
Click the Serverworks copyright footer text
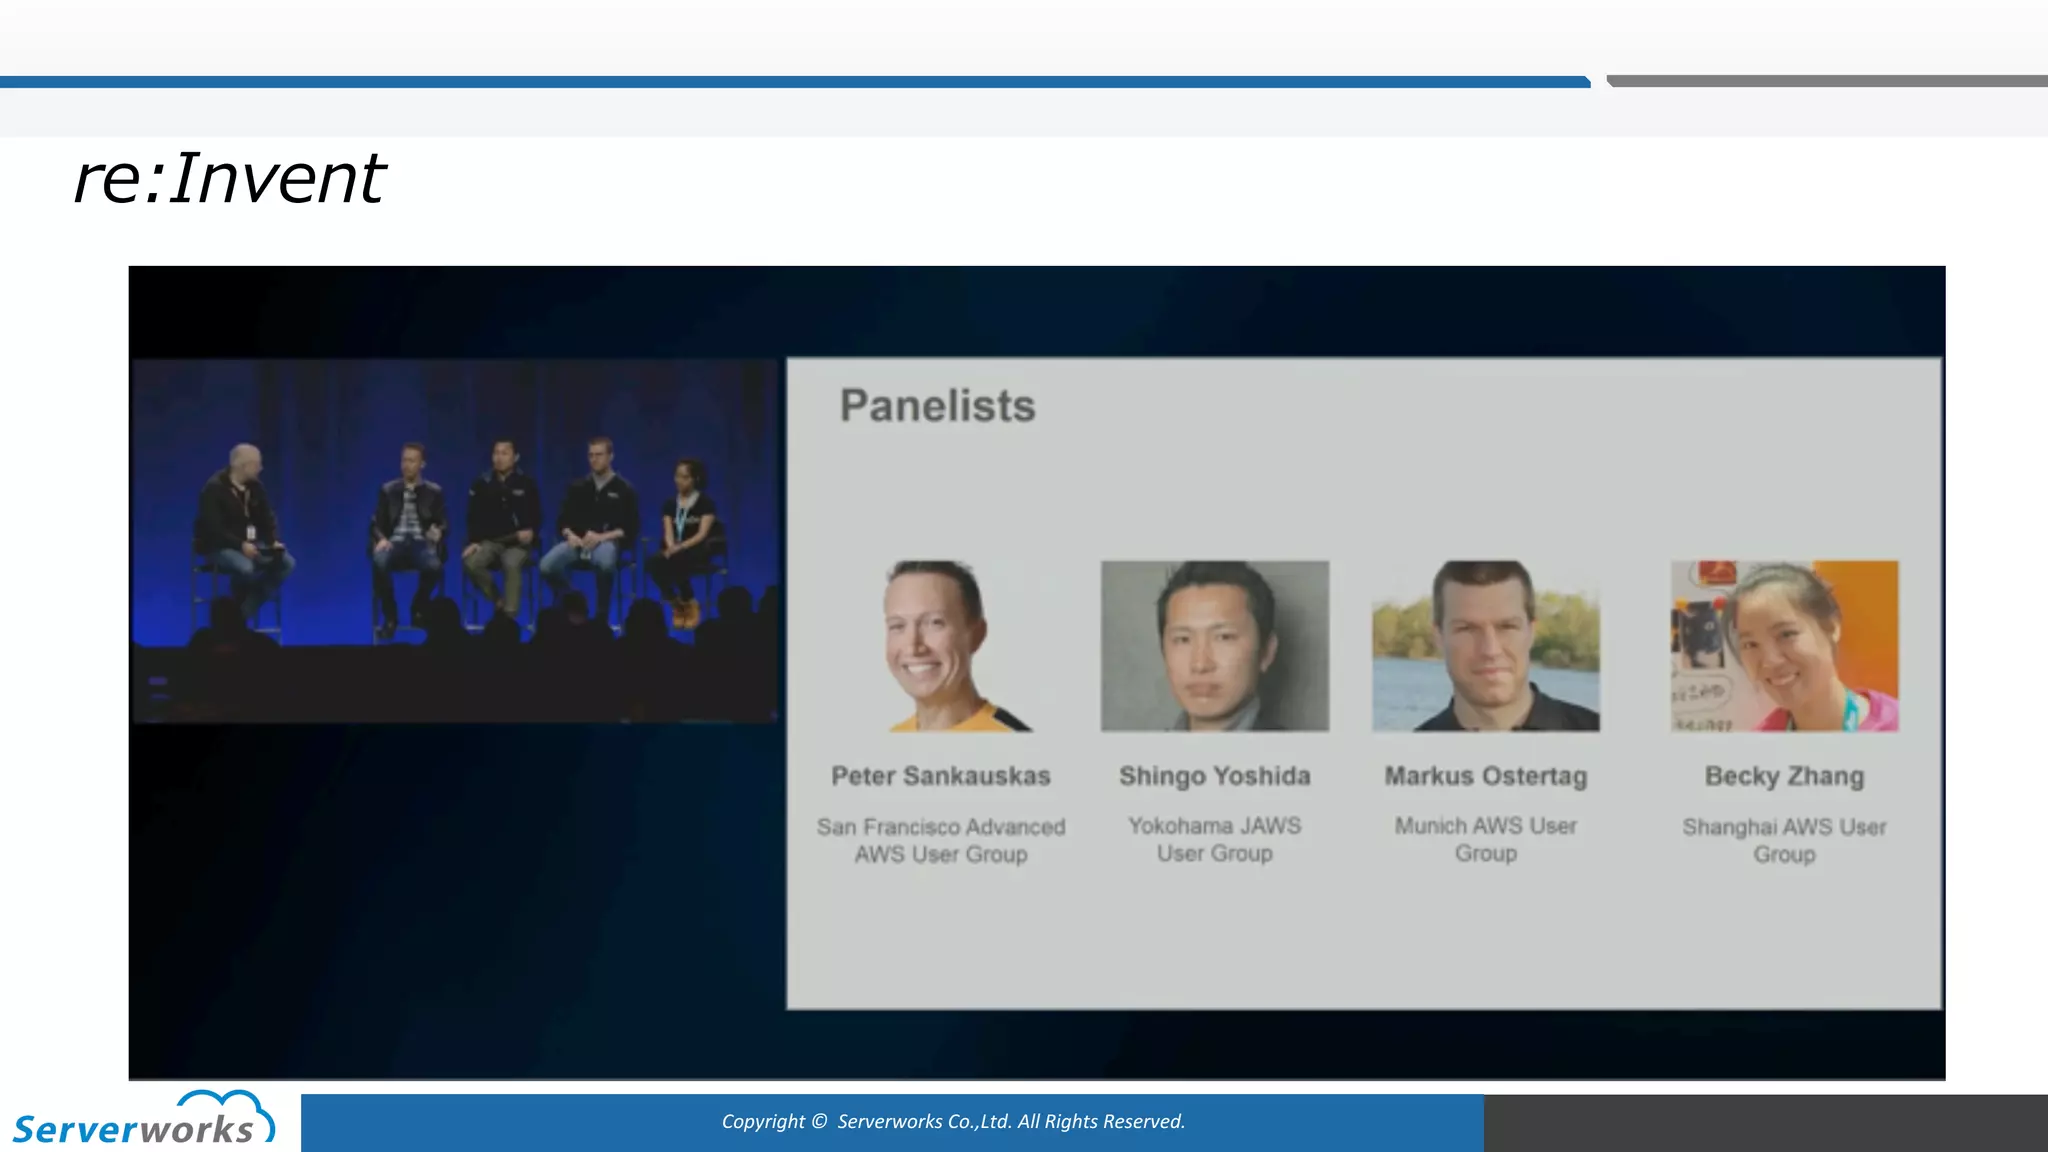952,1122
